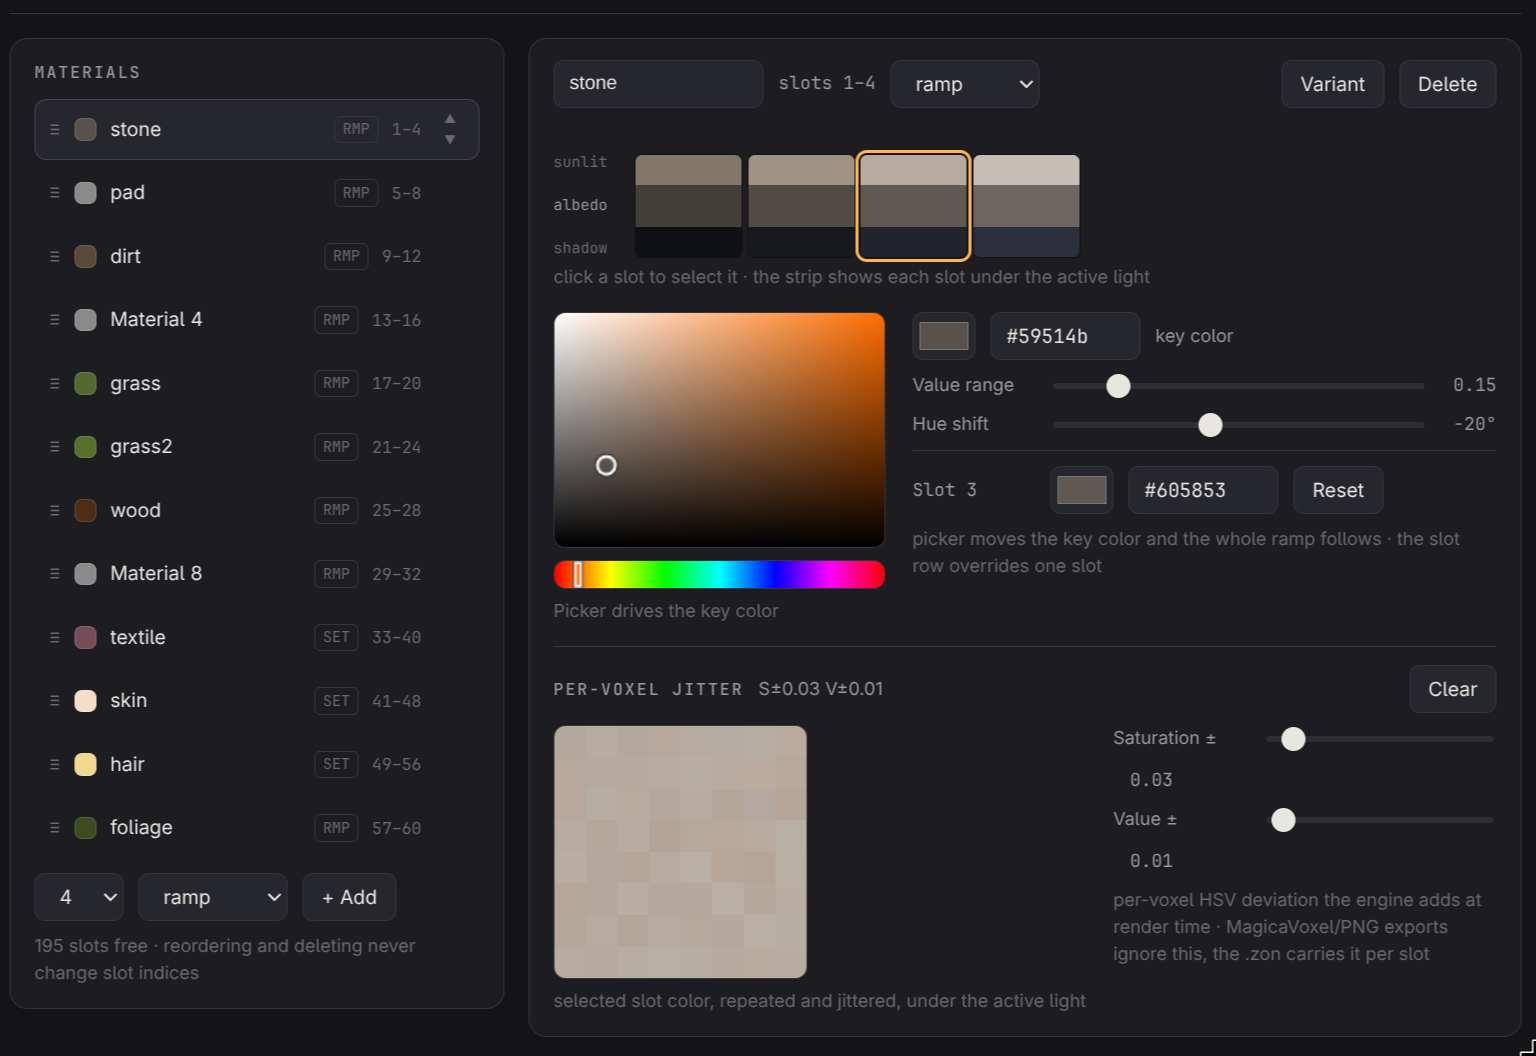This screenshot has width=1536, height=1056.
Task: Click the slot range 41-48 of skin
Action: coord(396,701)
